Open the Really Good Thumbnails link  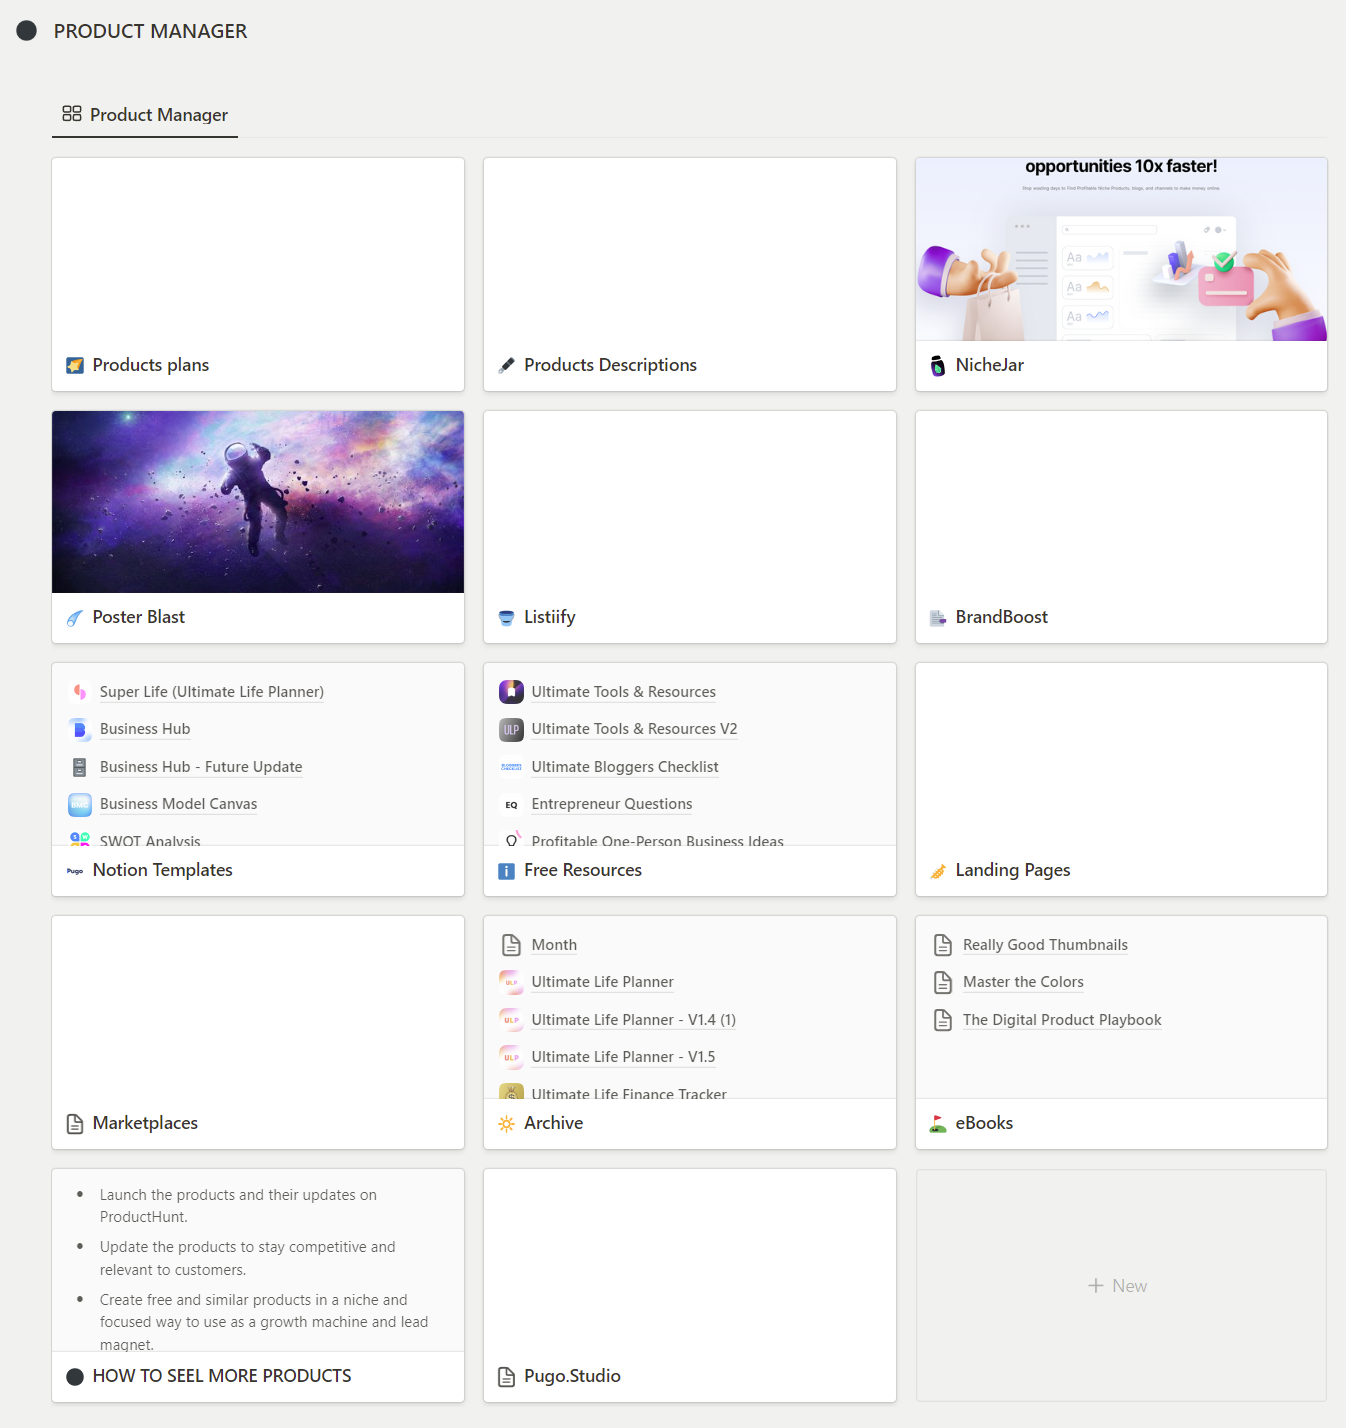click(1044, 944)
